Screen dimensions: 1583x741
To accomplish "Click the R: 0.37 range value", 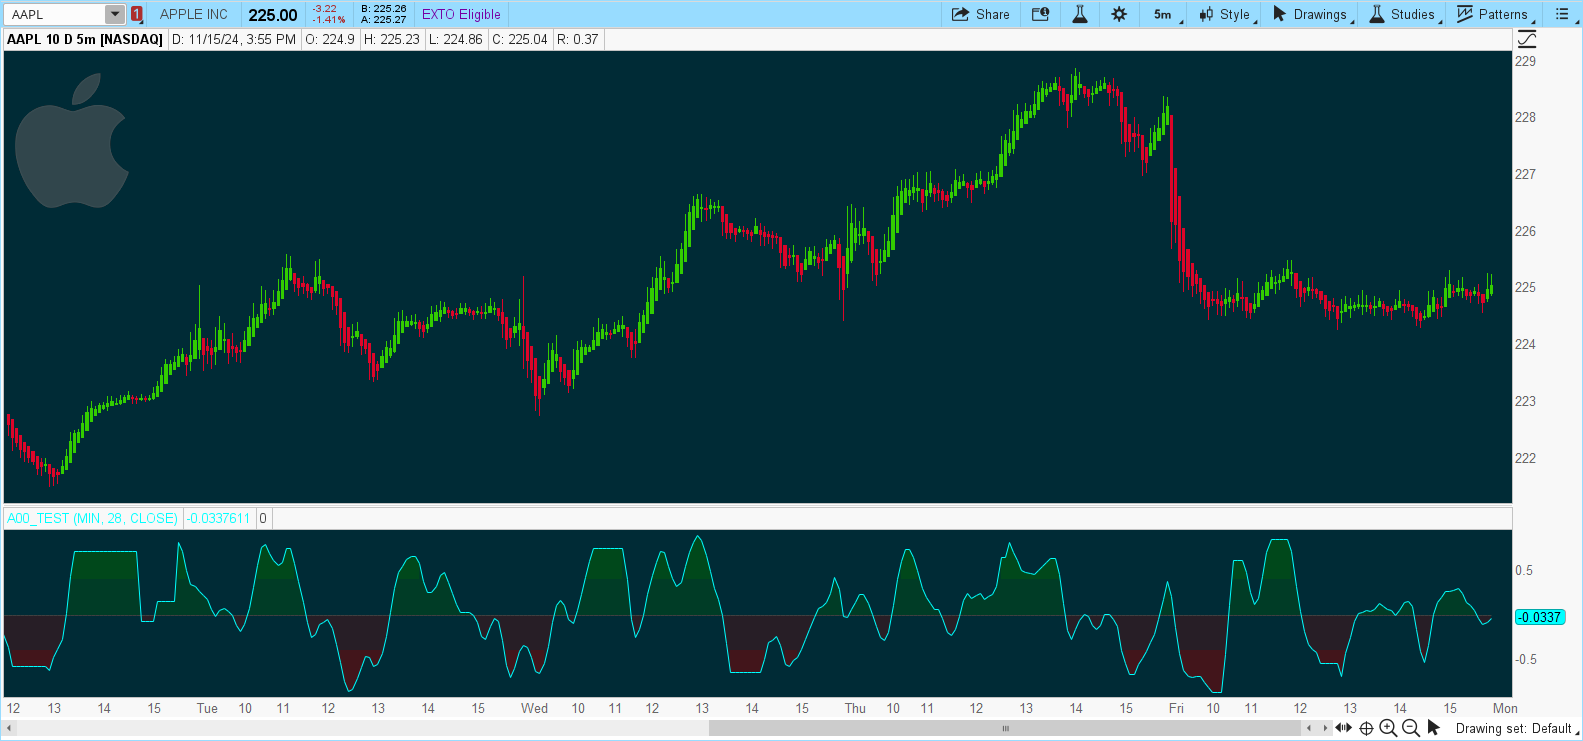I will click(x=578, y=39).
